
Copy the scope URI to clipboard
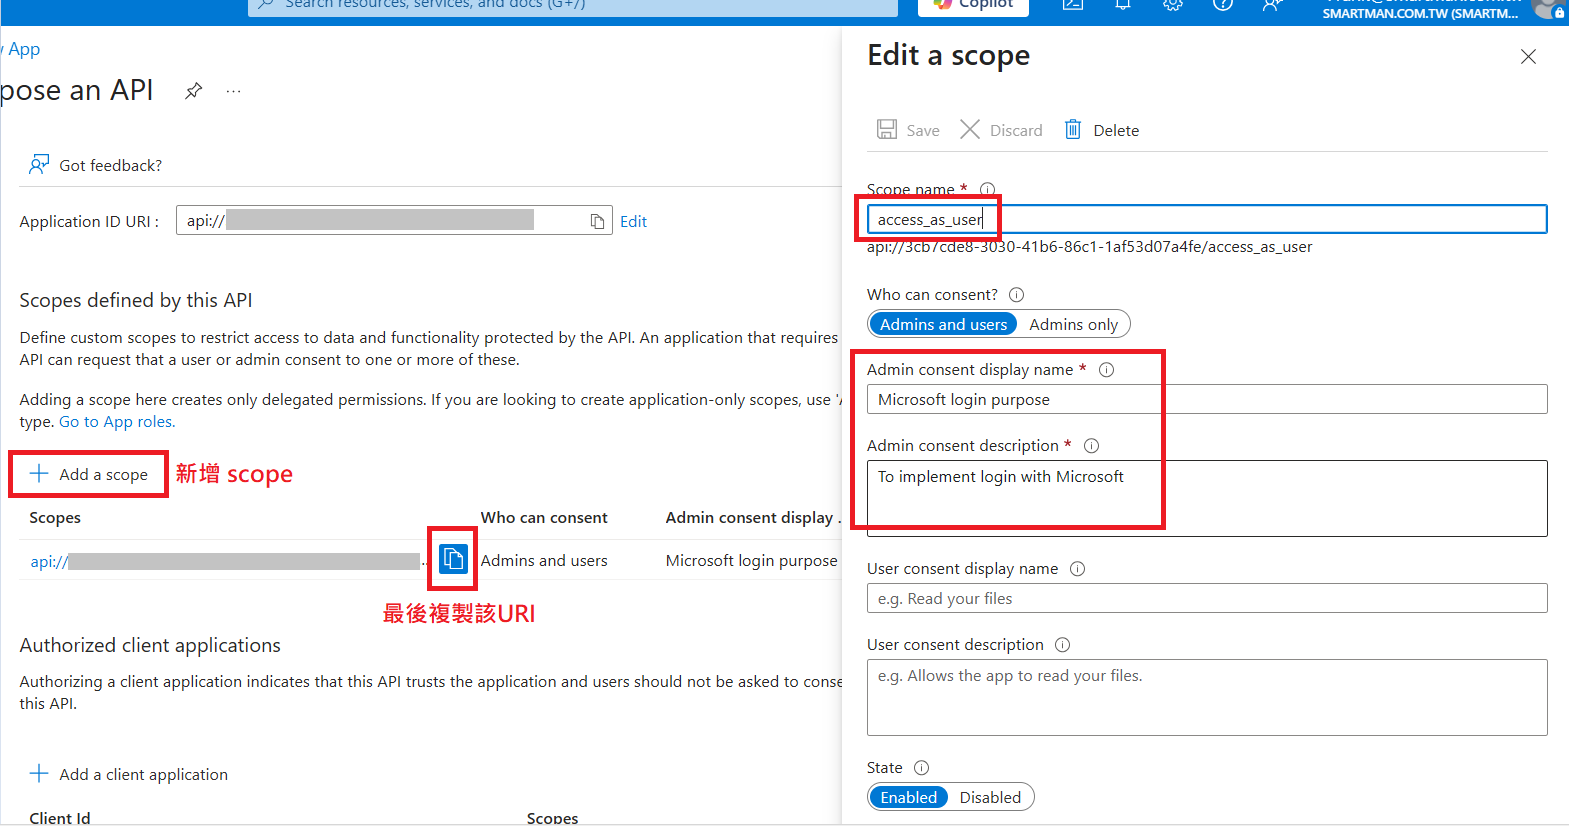tap(453, 558)
